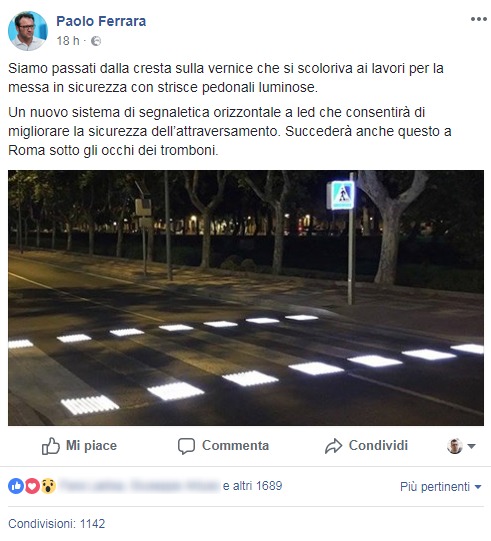Open the e altri 1689 reactions list
The image size is (491, 541).
click(253, 486)
